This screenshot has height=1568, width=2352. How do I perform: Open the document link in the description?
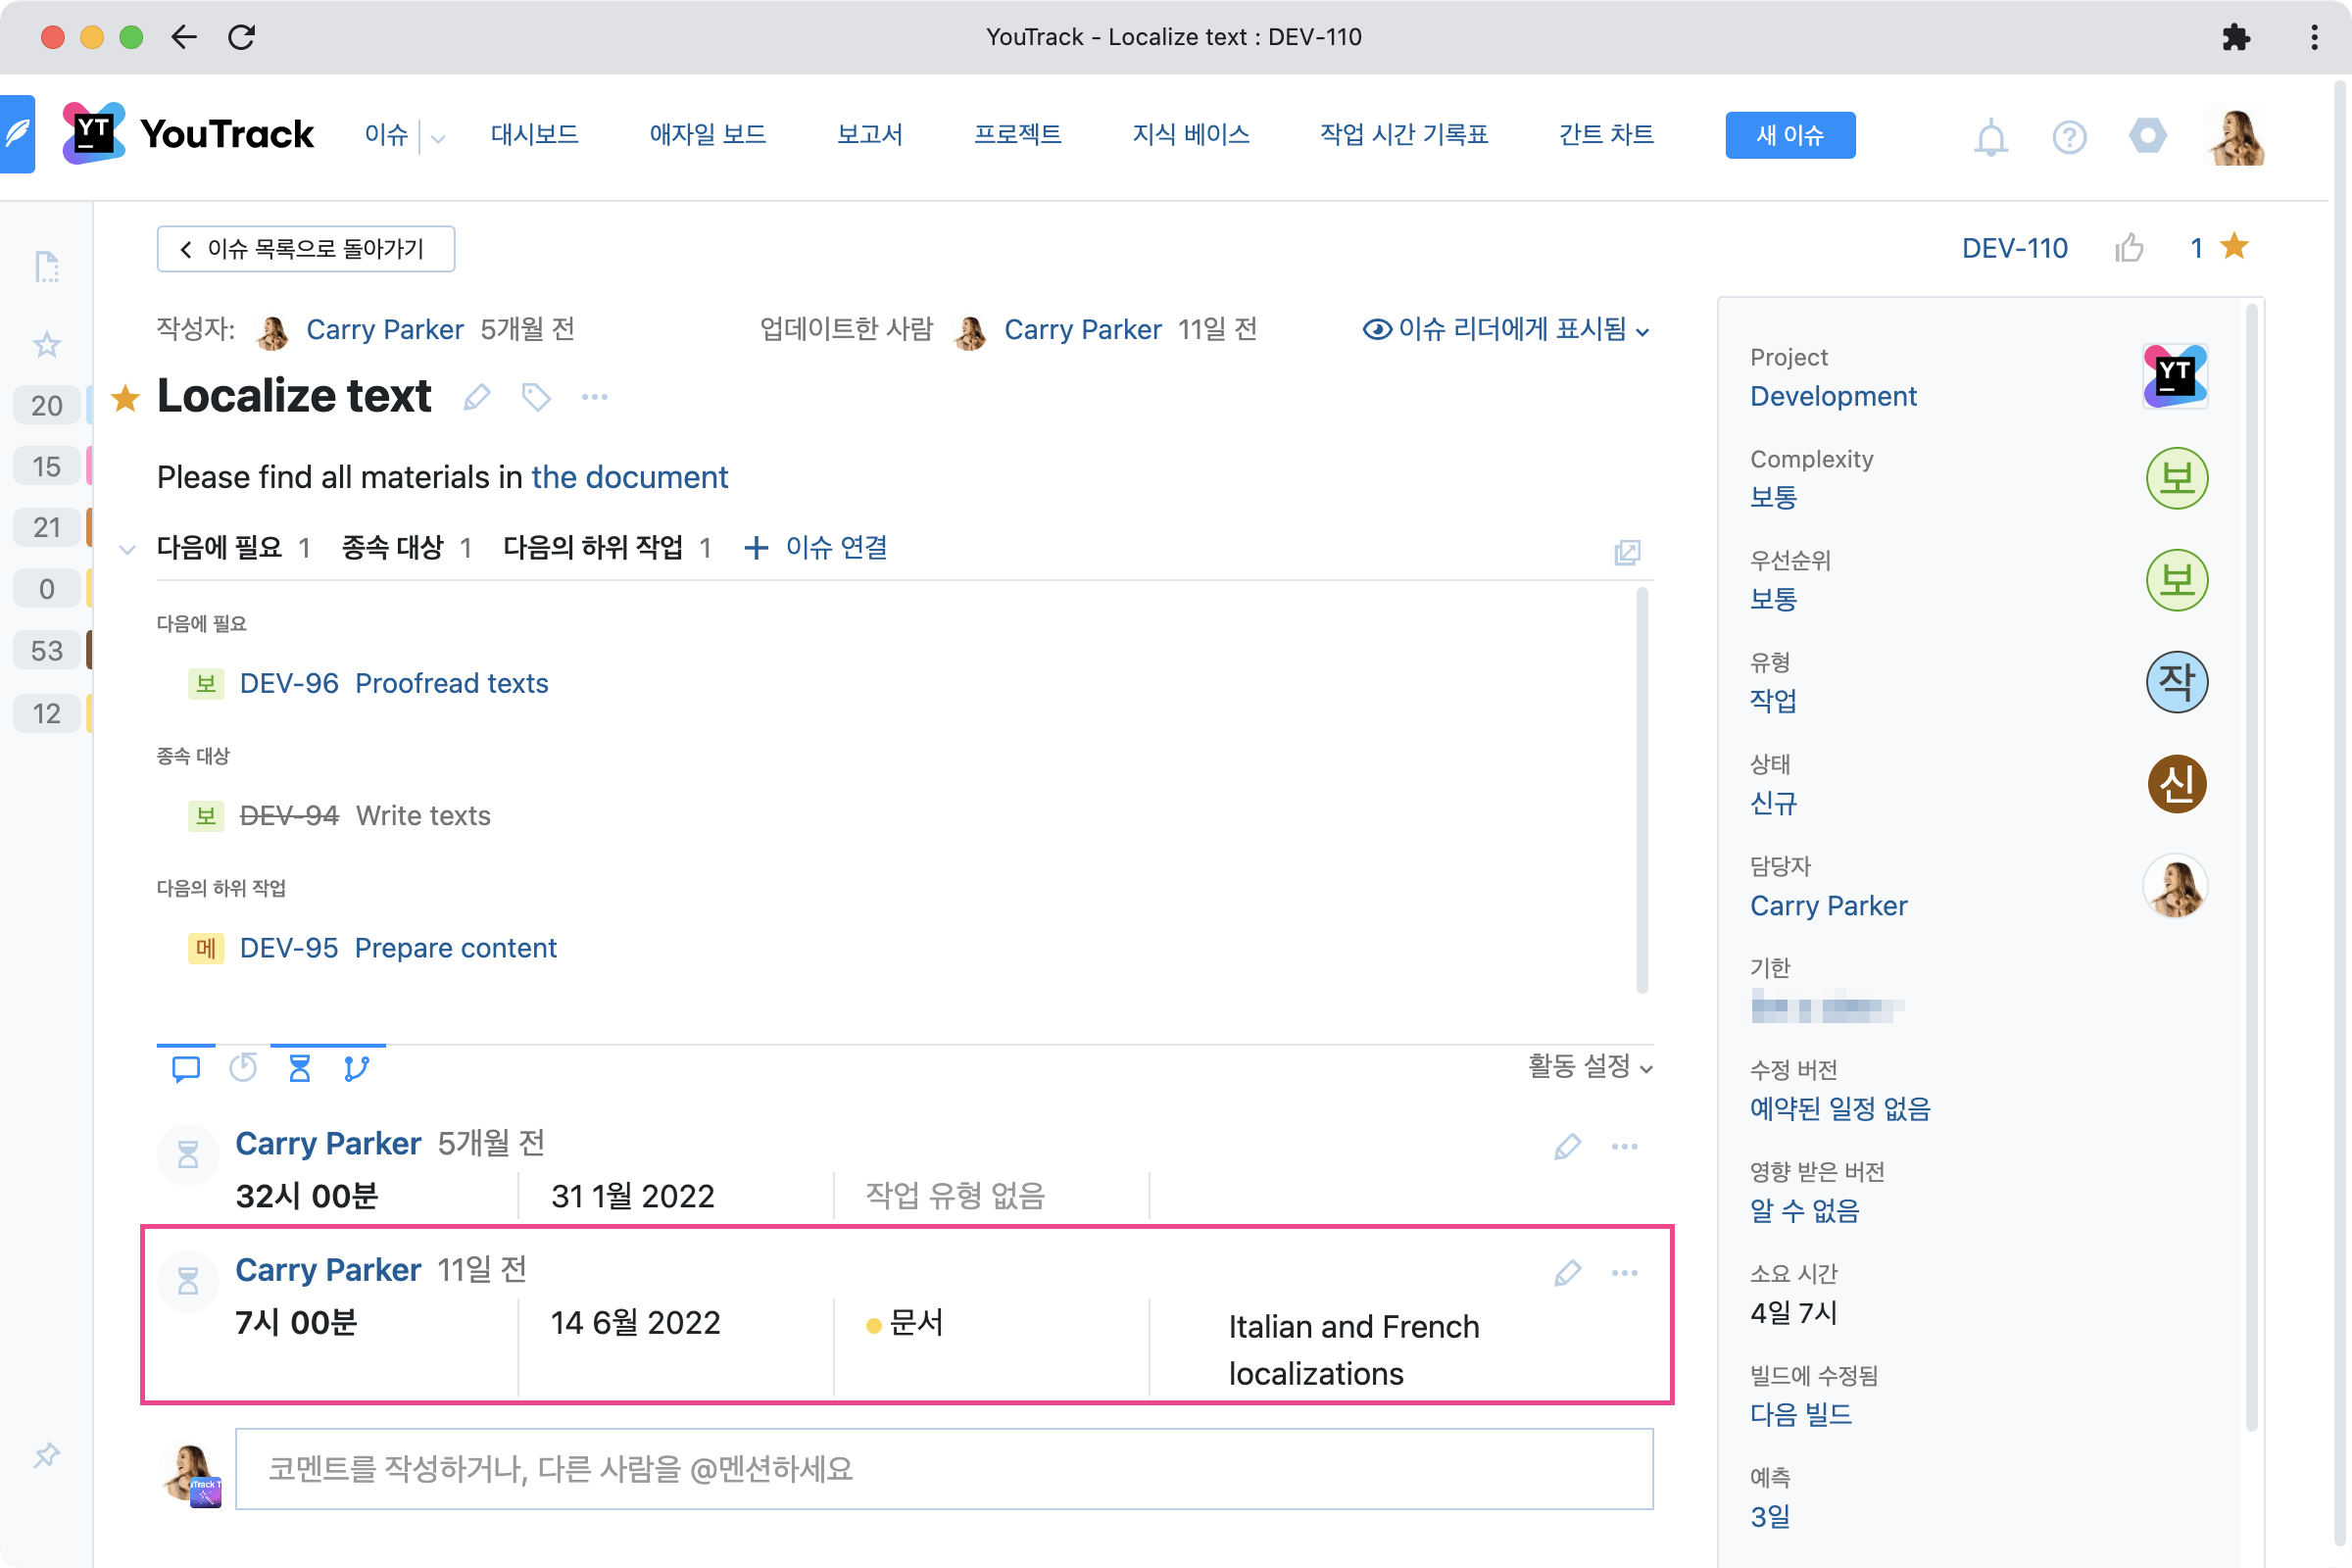(x=630, y=477)
